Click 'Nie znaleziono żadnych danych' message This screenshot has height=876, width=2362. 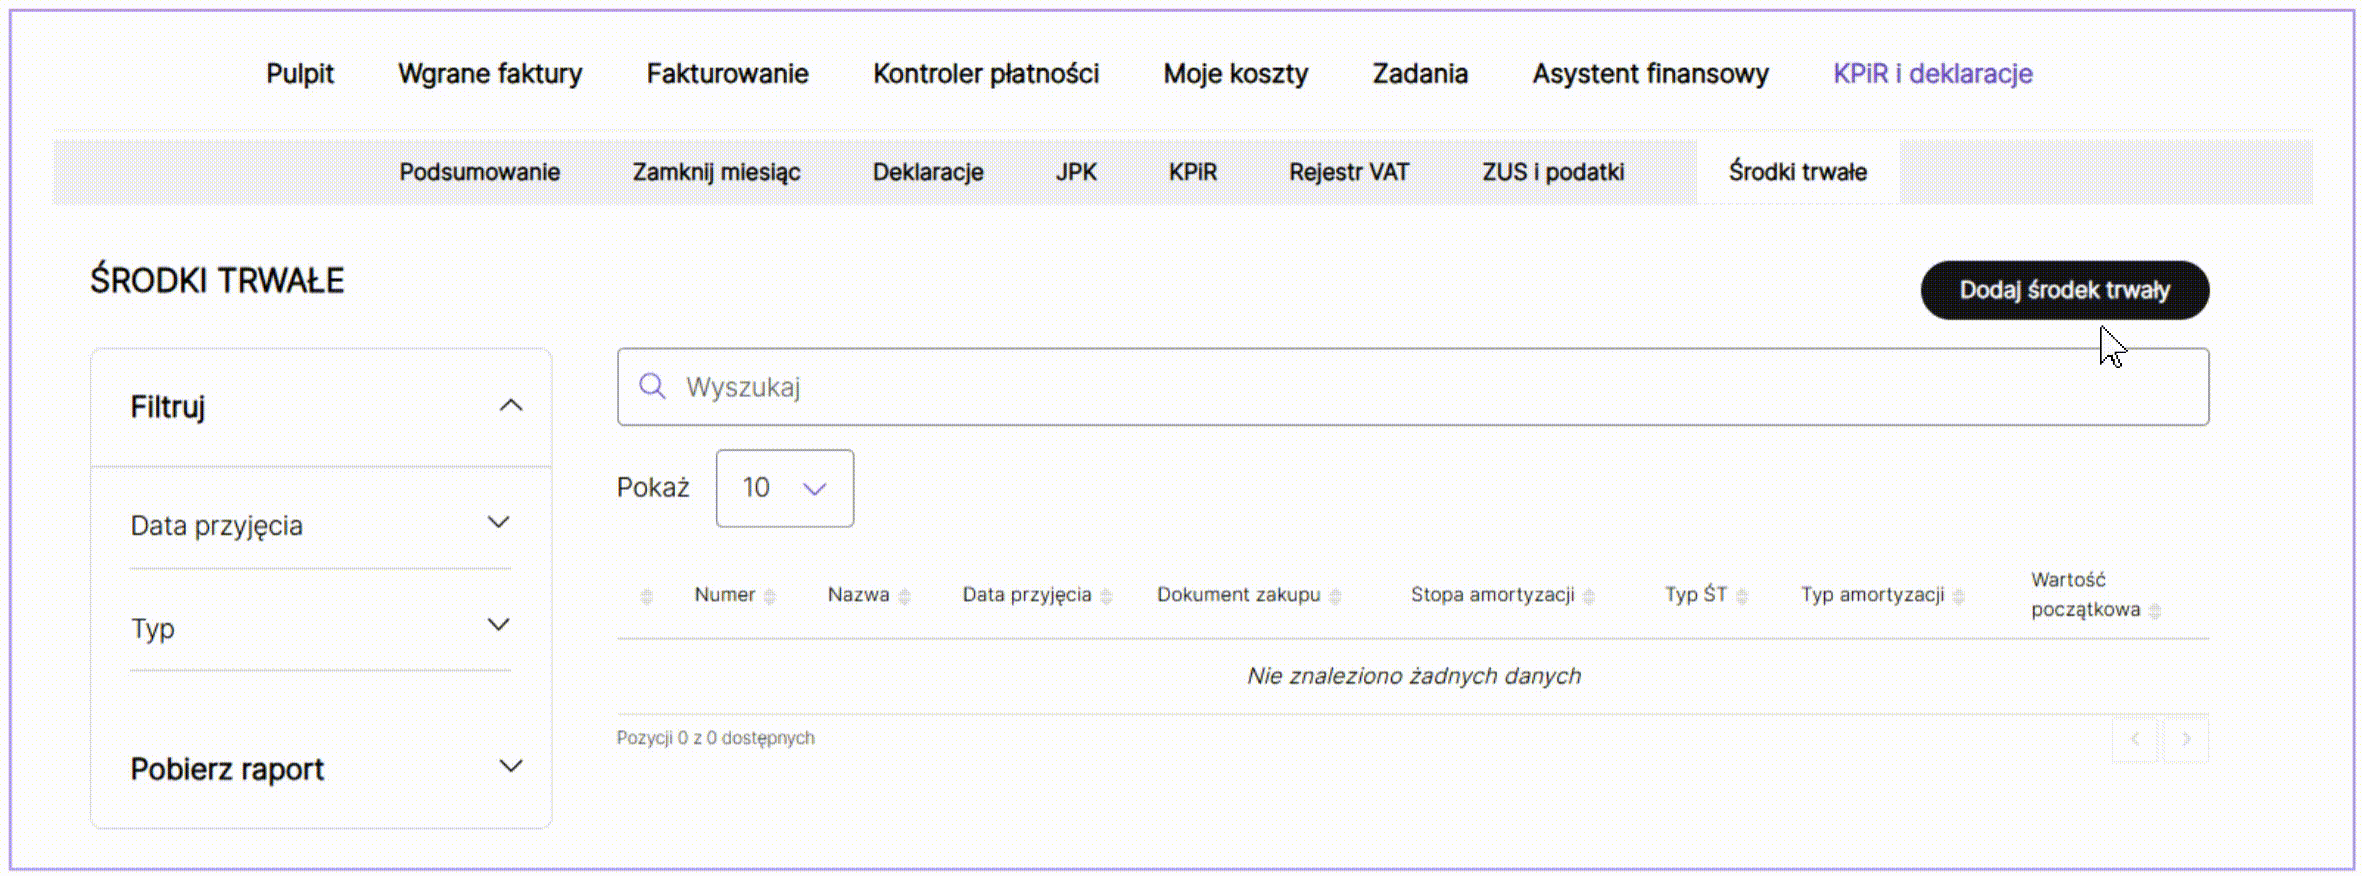point(1413,676)
